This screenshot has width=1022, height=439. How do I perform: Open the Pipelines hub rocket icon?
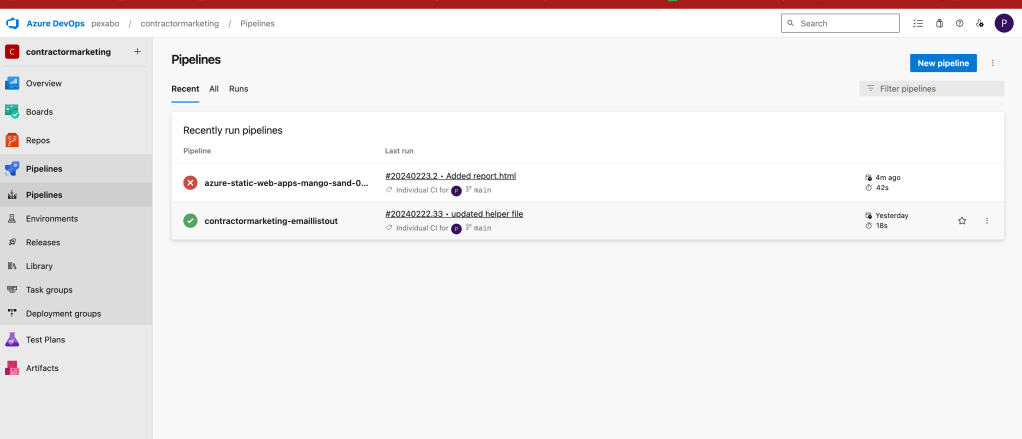point(12,169)
